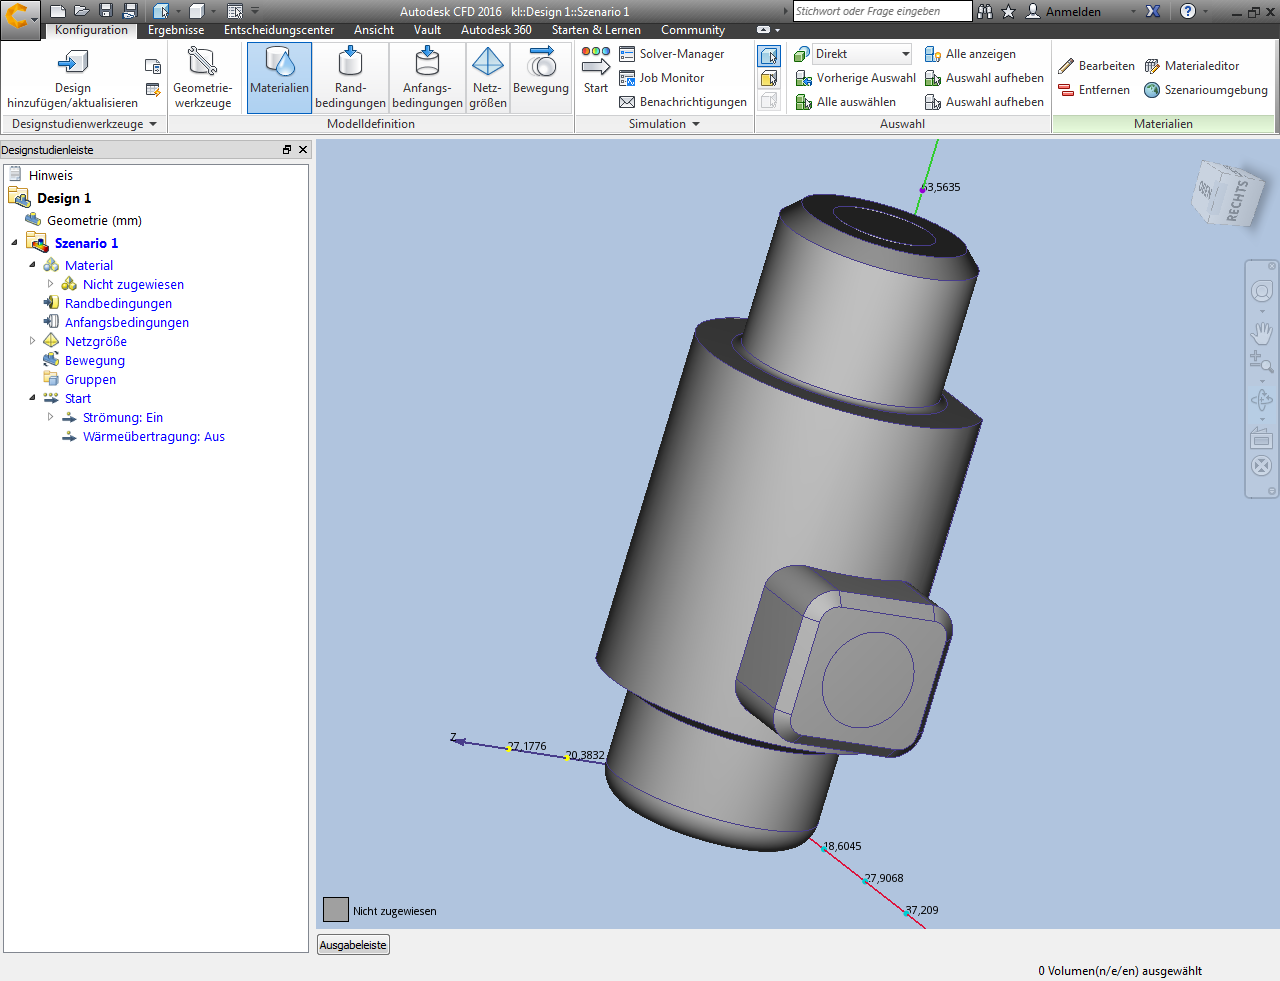Expand the Netzgröße tree node
Screen dimensions: 1280x981
[x=33, y=341]
